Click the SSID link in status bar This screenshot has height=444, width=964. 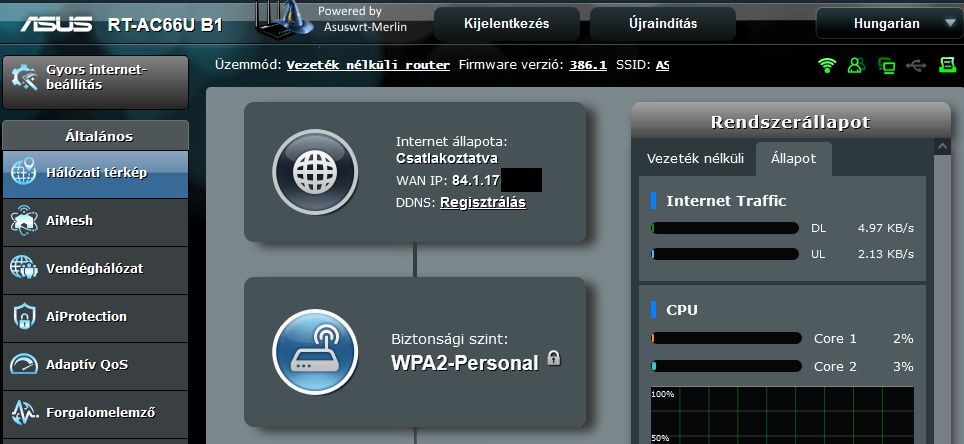coord(662,65)
